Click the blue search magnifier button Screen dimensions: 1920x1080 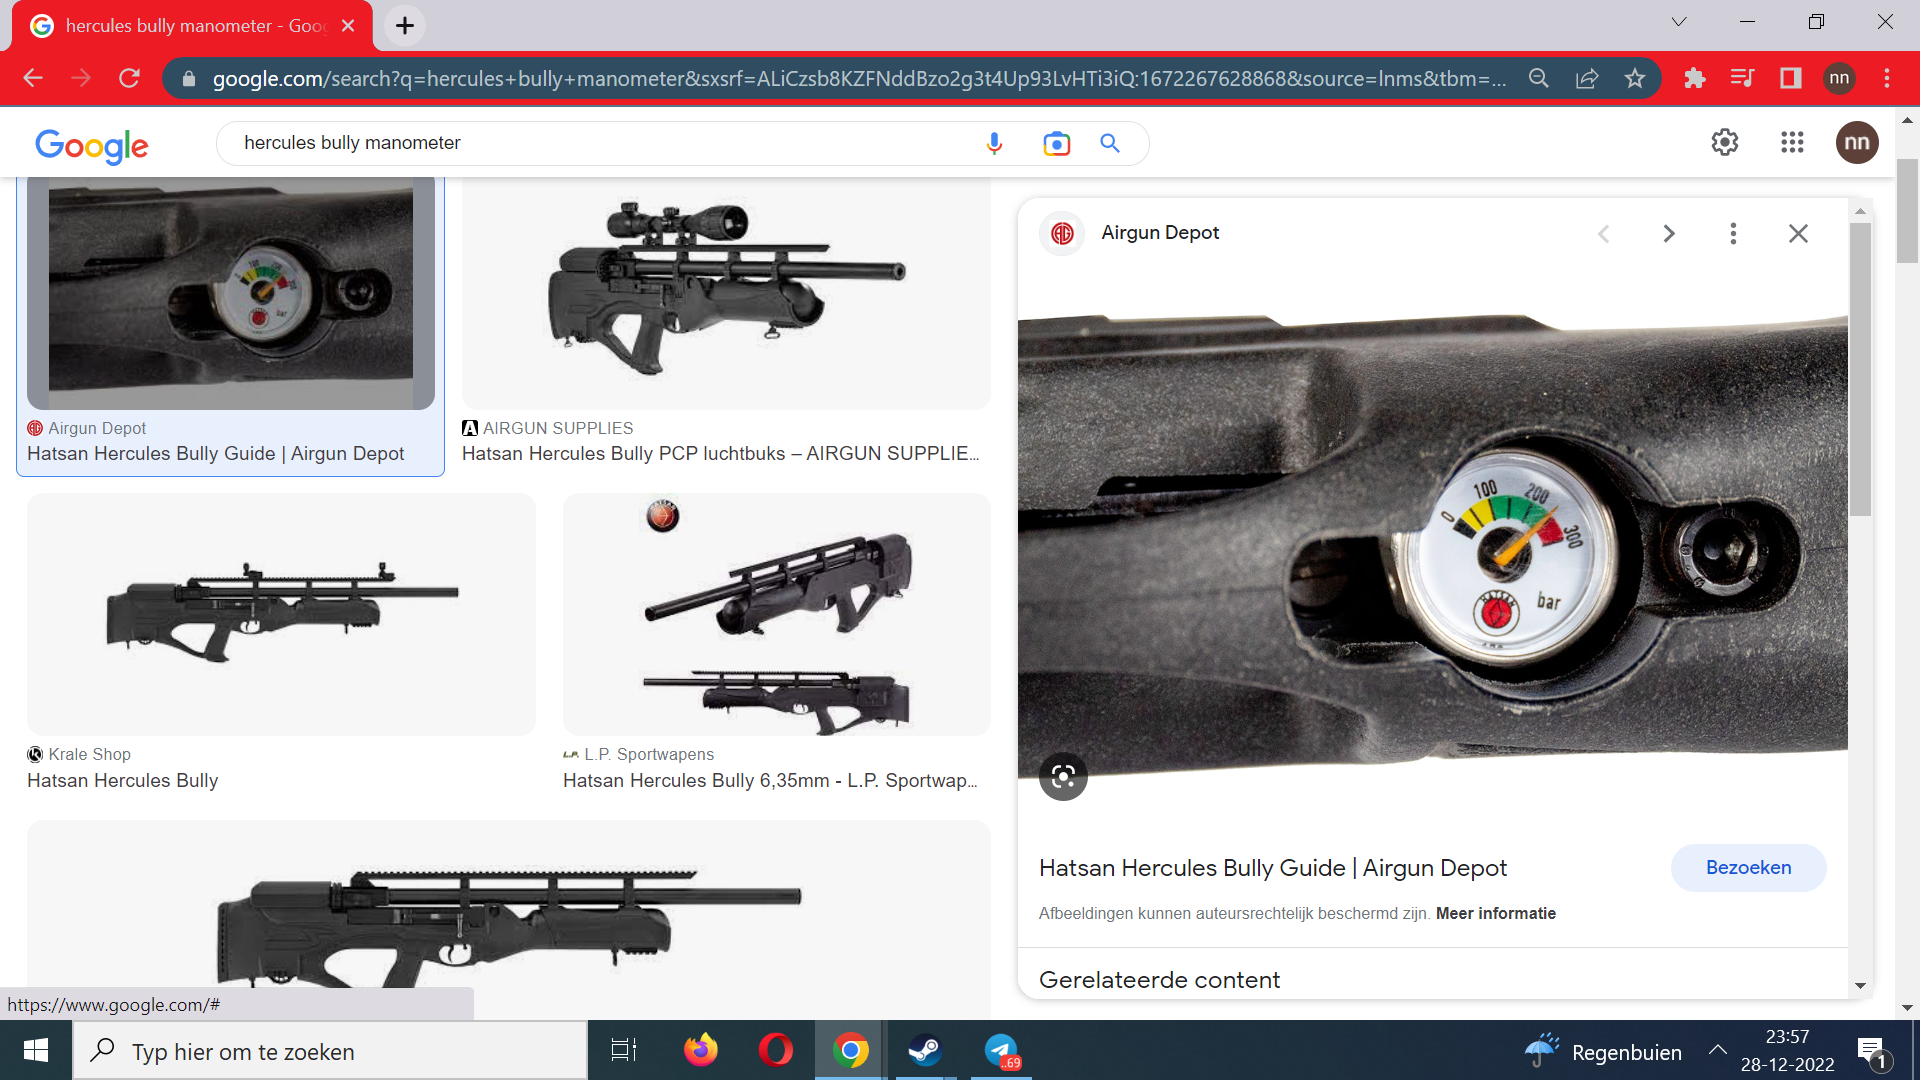(x=1110, y=143)
